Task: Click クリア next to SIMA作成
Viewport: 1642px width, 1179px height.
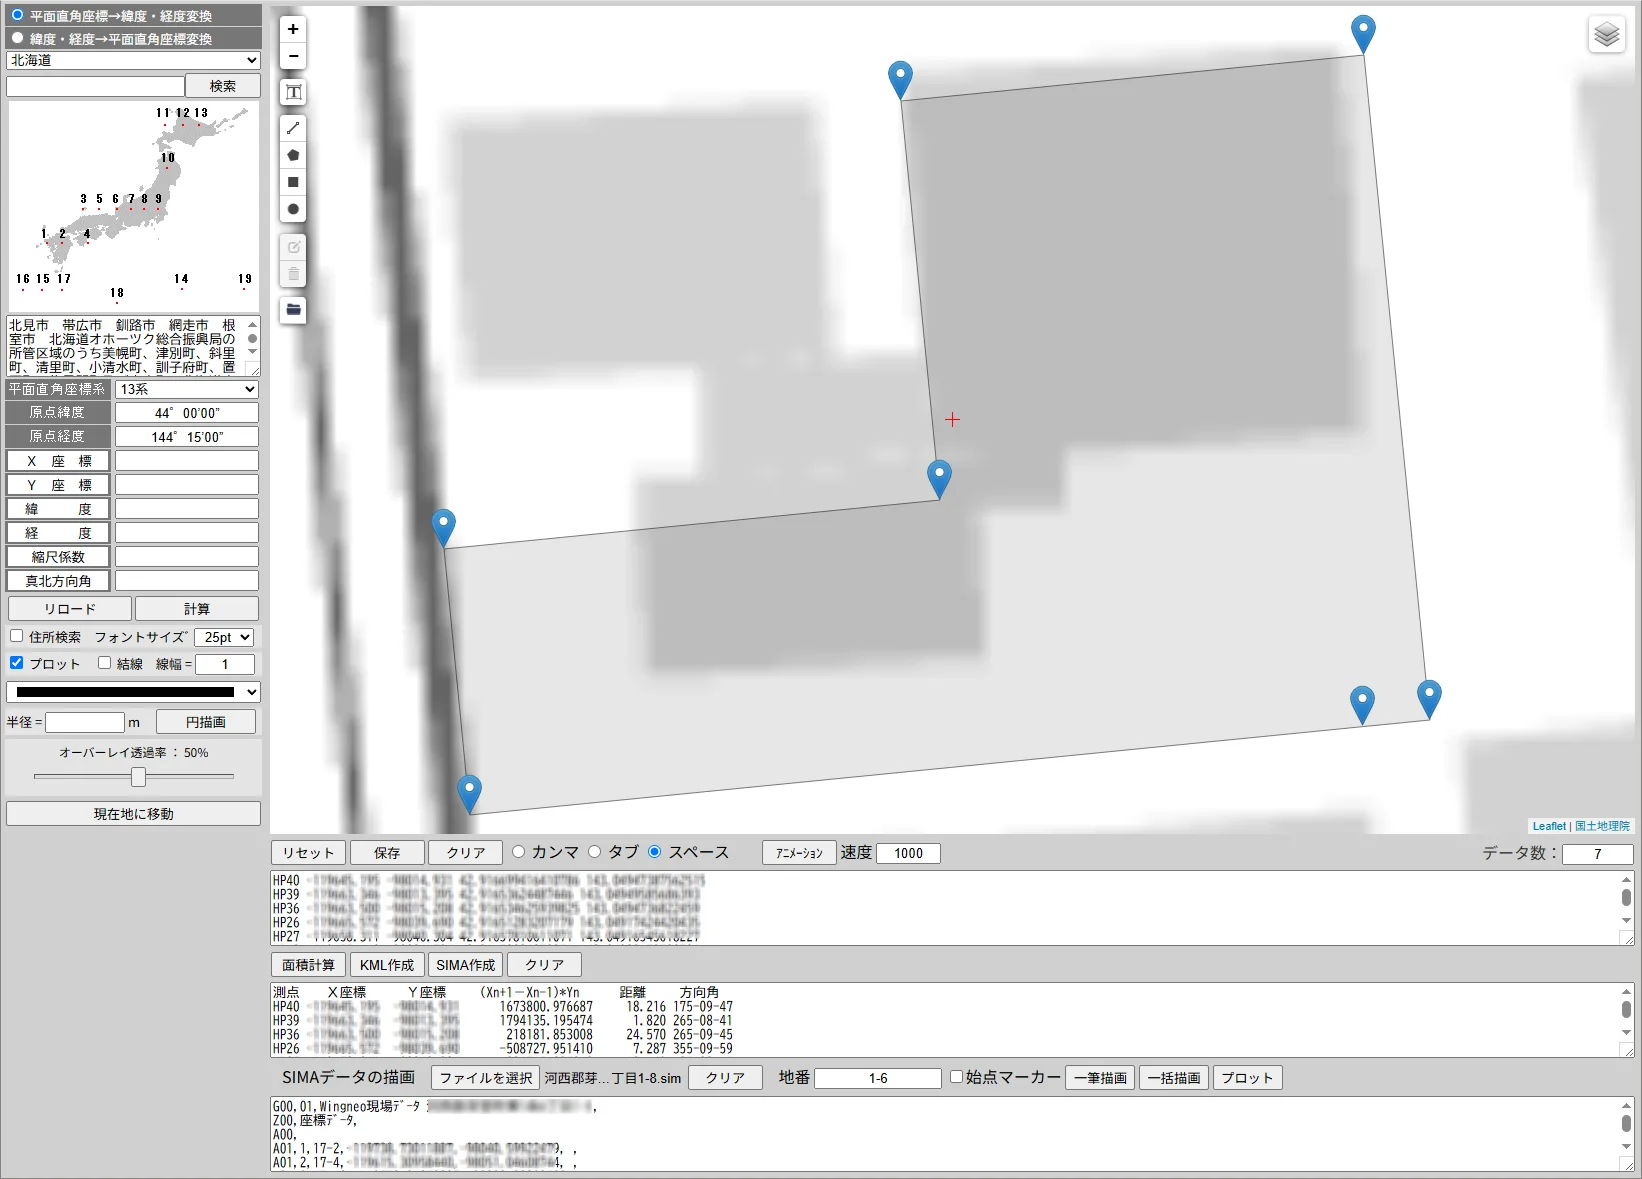Action: coord(545,965)
